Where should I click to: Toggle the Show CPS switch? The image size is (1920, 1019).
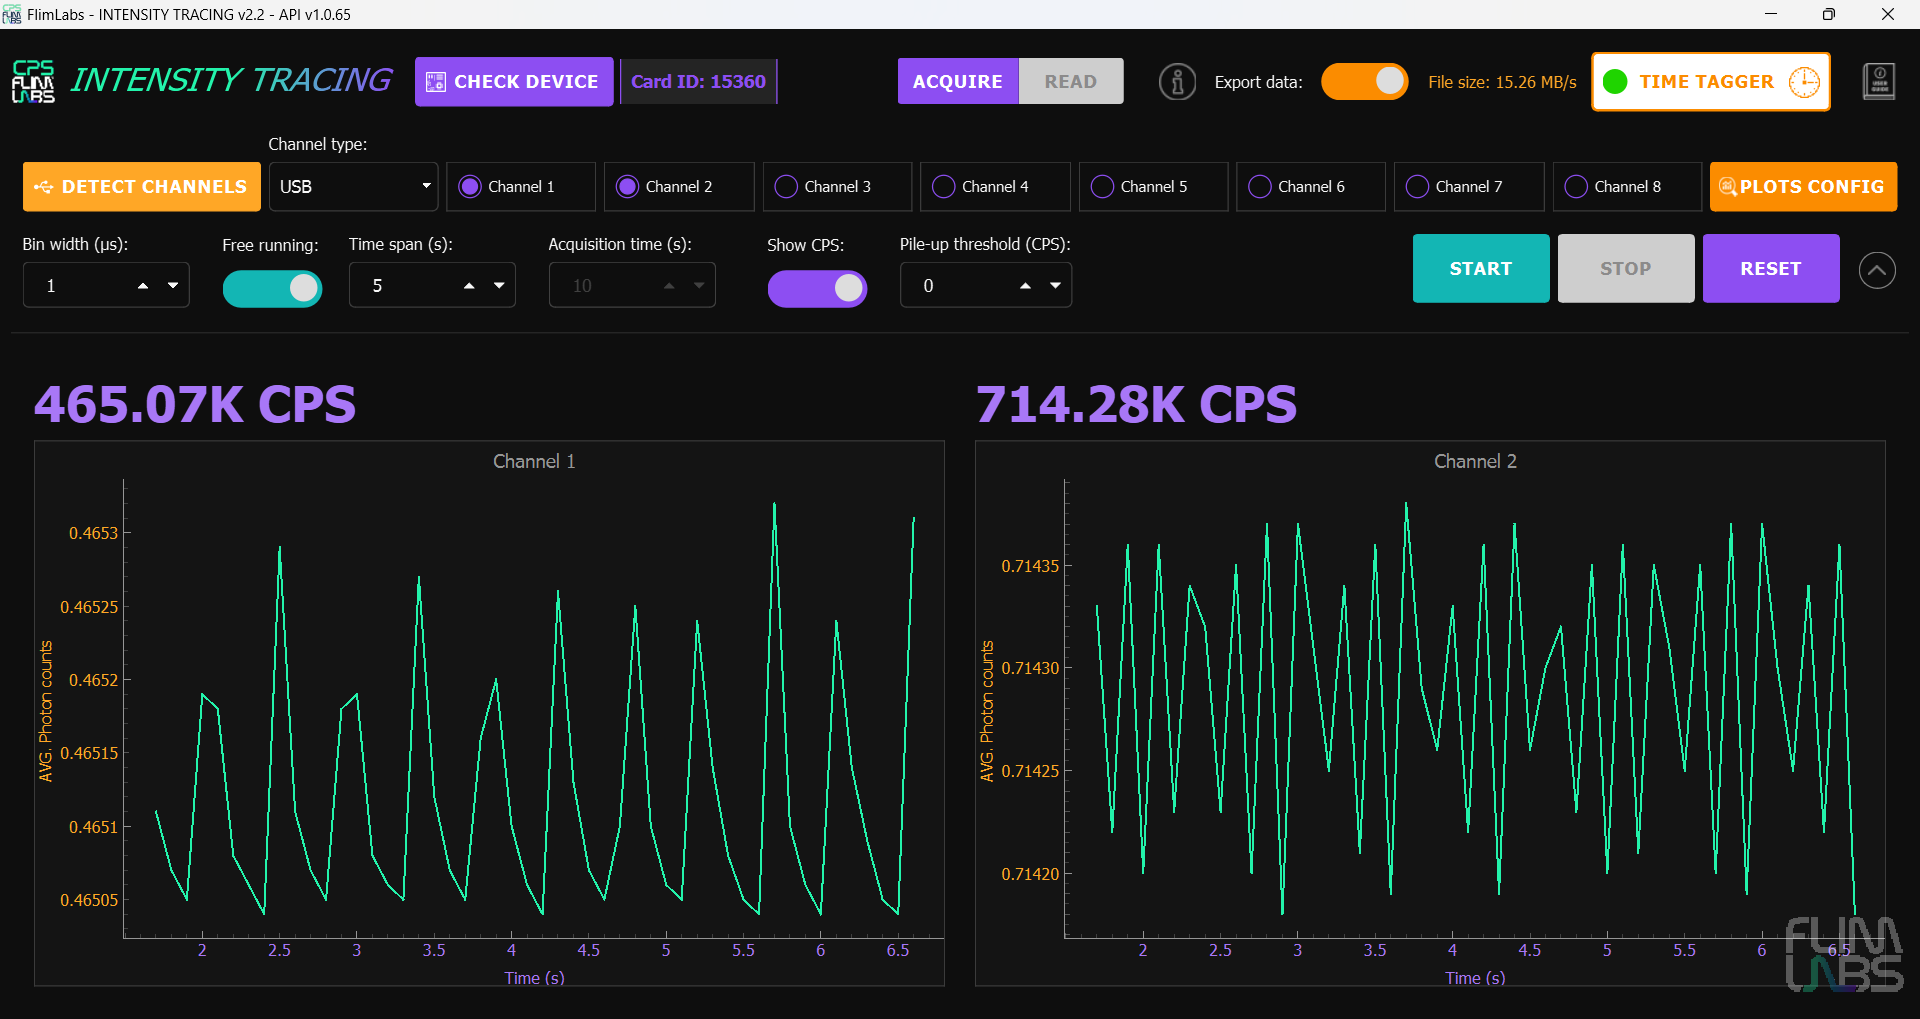point(817,288)
